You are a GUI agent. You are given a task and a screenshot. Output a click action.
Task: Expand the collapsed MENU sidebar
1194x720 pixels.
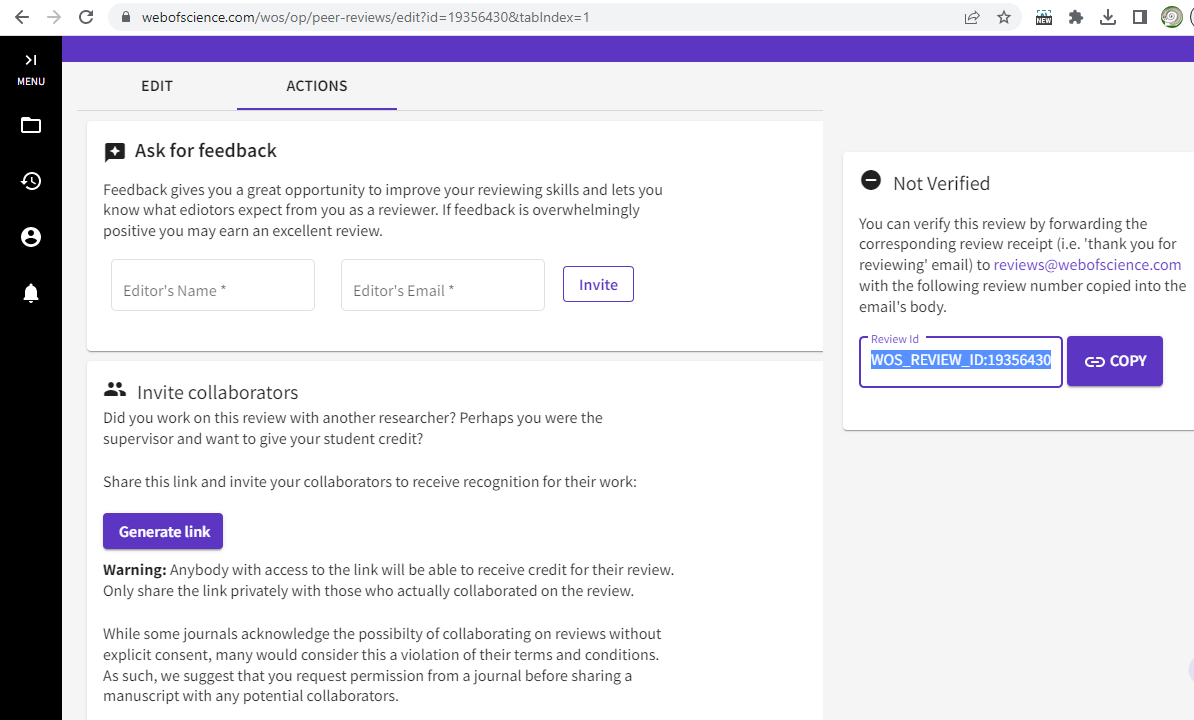tap(30, 65)
